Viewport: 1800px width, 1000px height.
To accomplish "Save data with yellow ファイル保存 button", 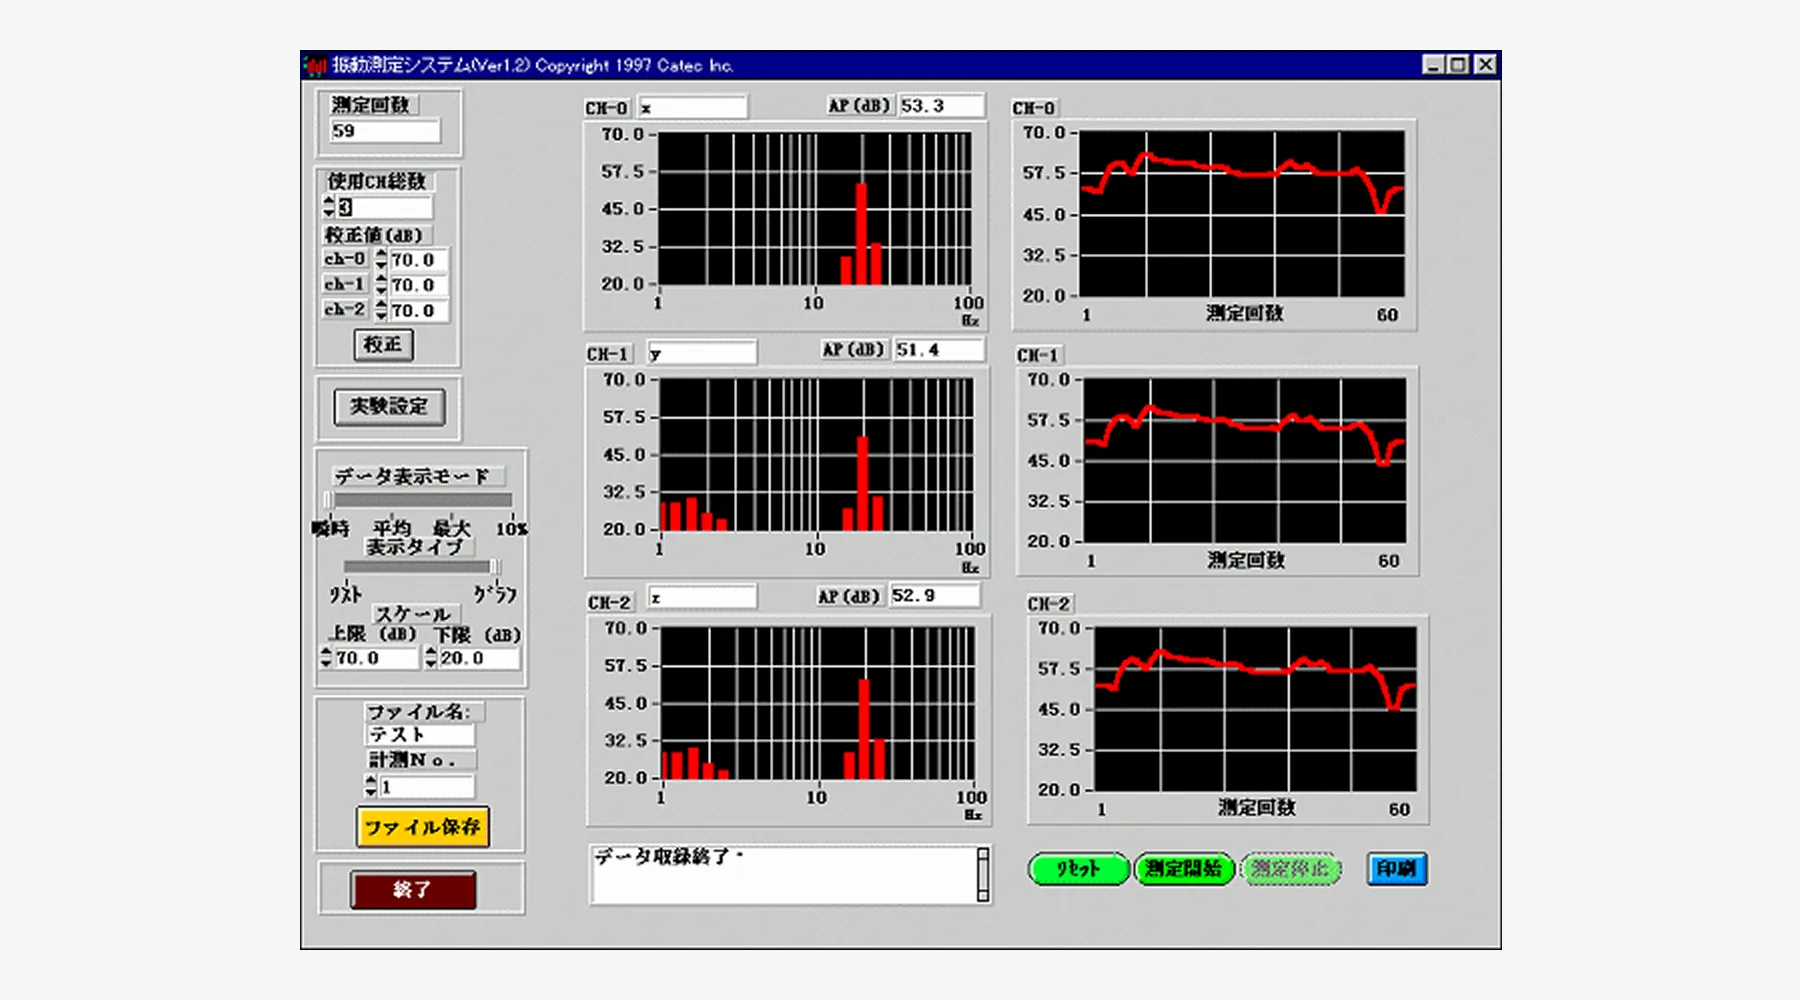I will pyautogui.click(x=422, y=827).
